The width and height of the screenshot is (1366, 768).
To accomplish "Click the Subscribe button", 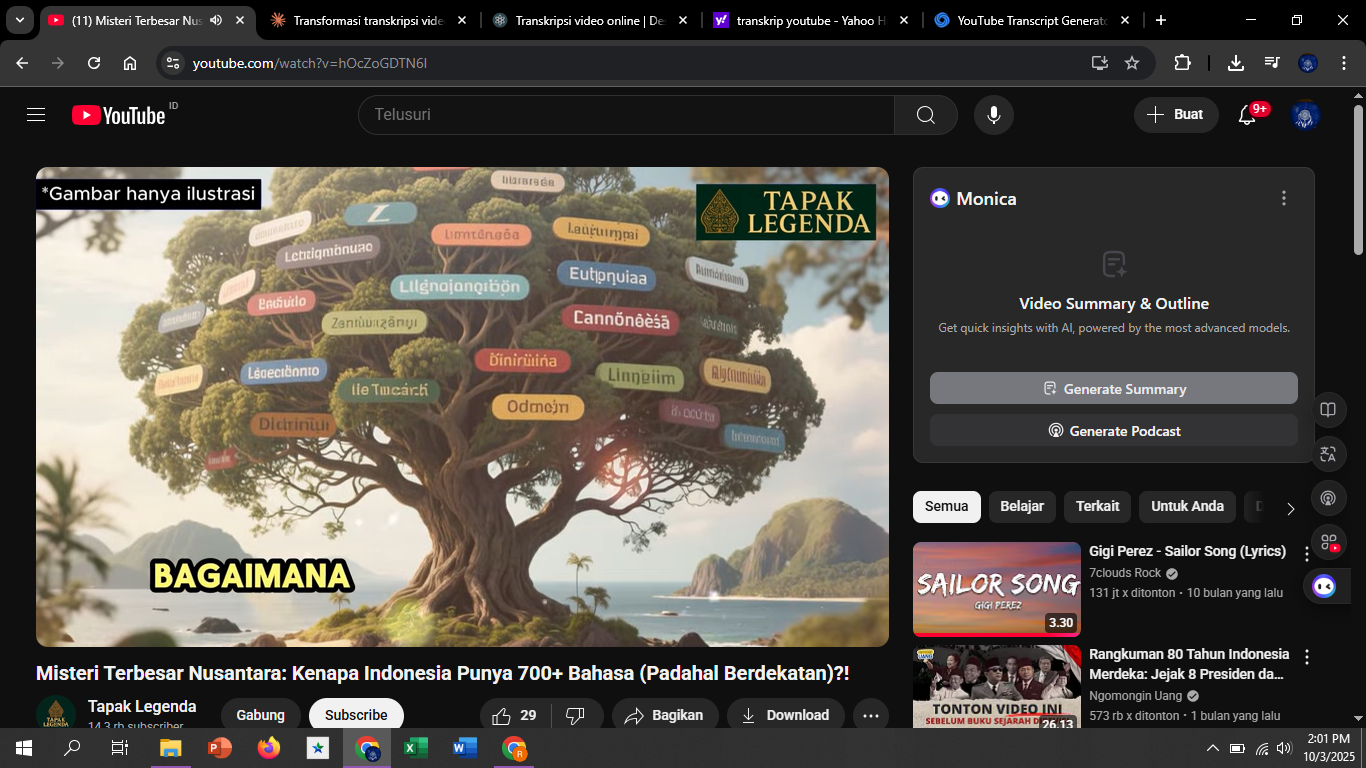I will pos(356,715).
